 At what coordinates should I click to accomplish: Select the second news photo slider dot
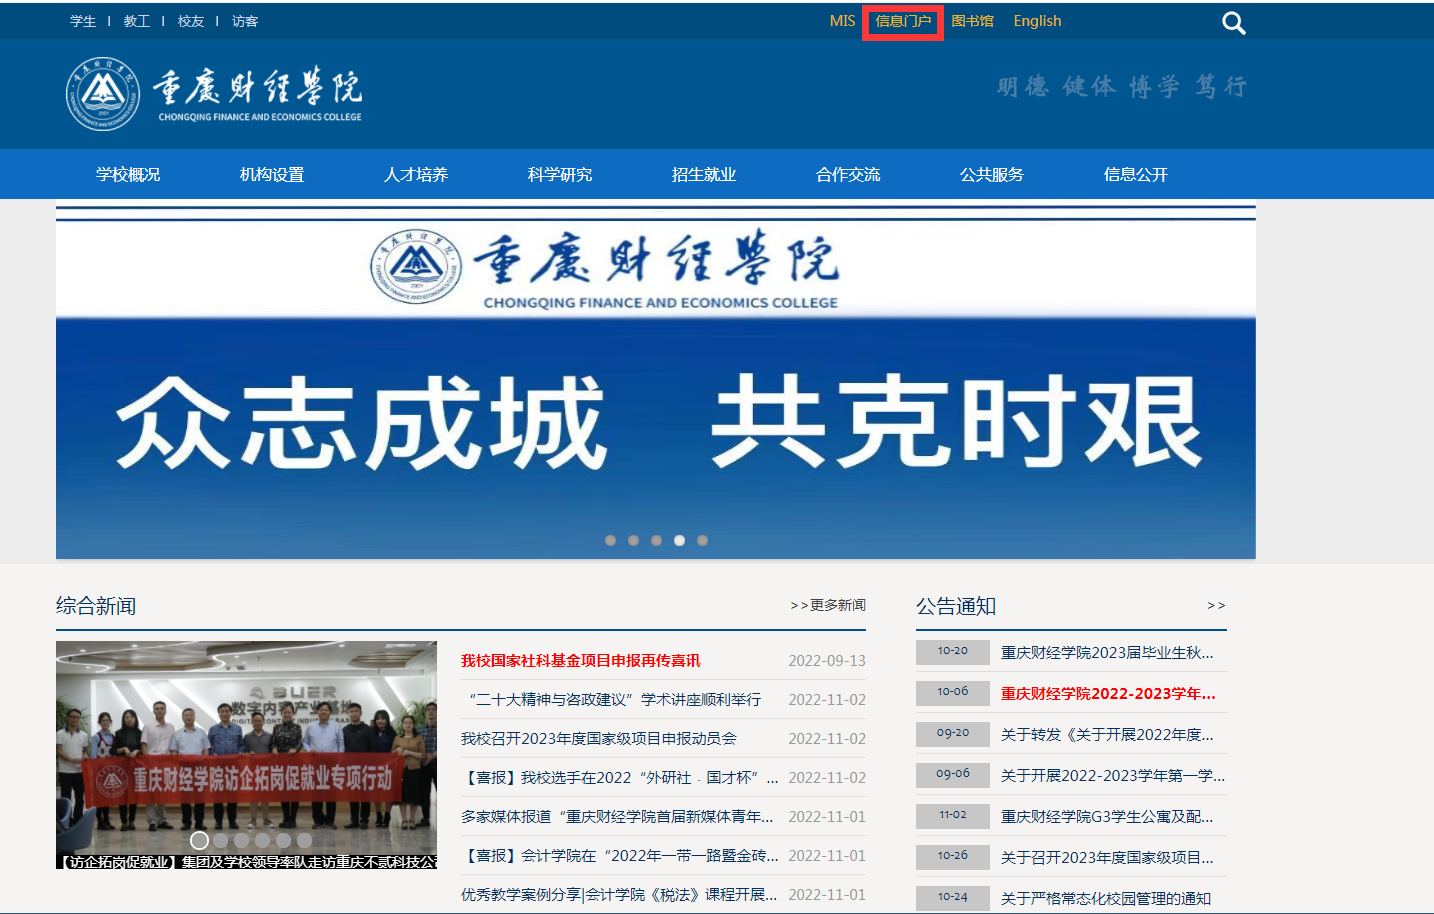(221, 840)
